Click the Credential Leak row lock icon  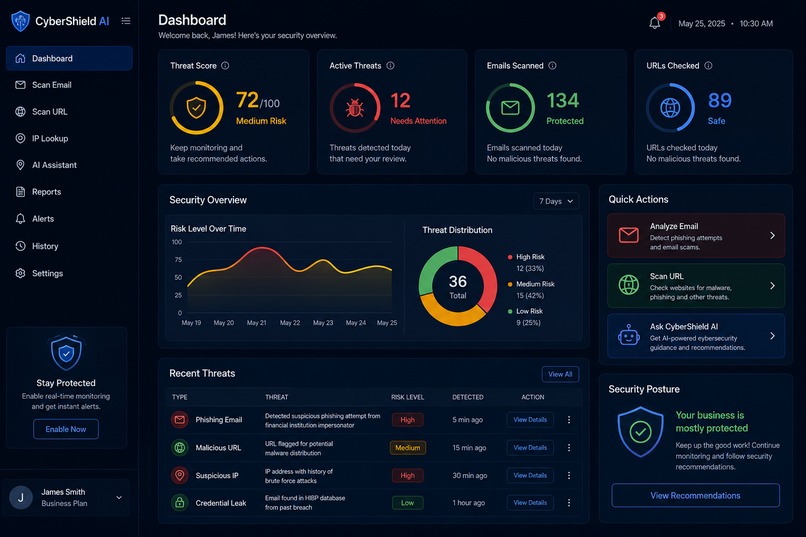(x=179, y=503)
